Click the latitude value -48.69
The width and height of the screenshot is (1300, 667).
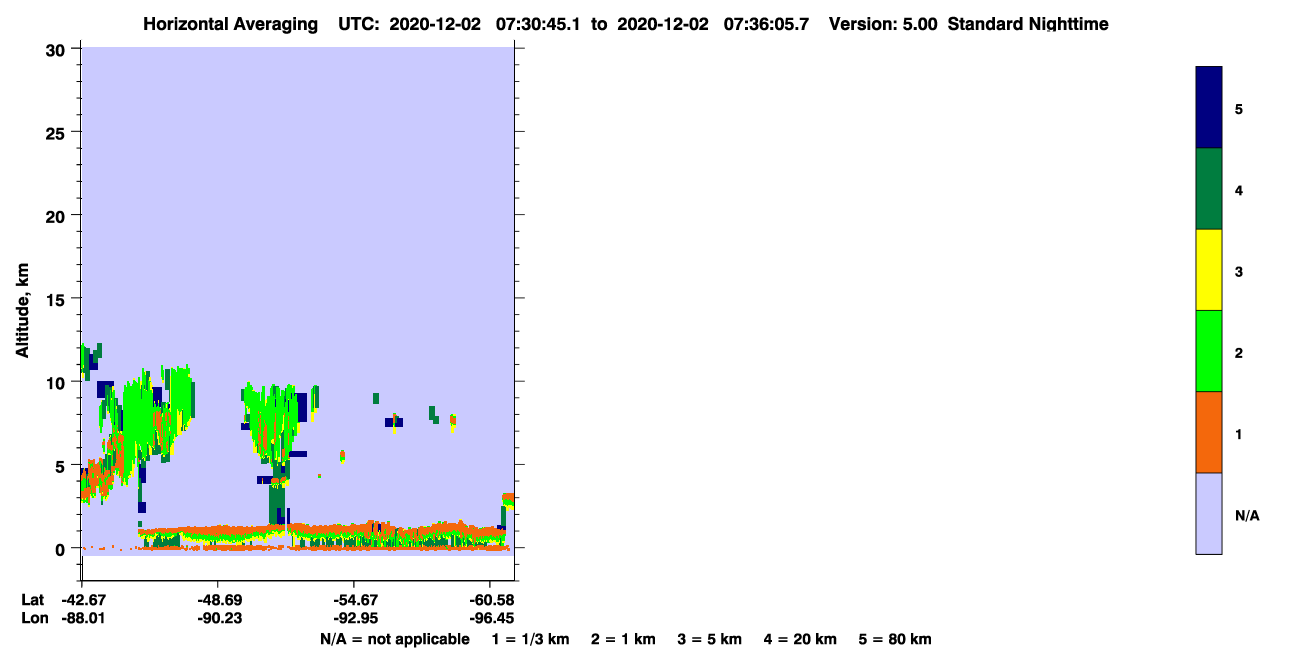[218, 600]
